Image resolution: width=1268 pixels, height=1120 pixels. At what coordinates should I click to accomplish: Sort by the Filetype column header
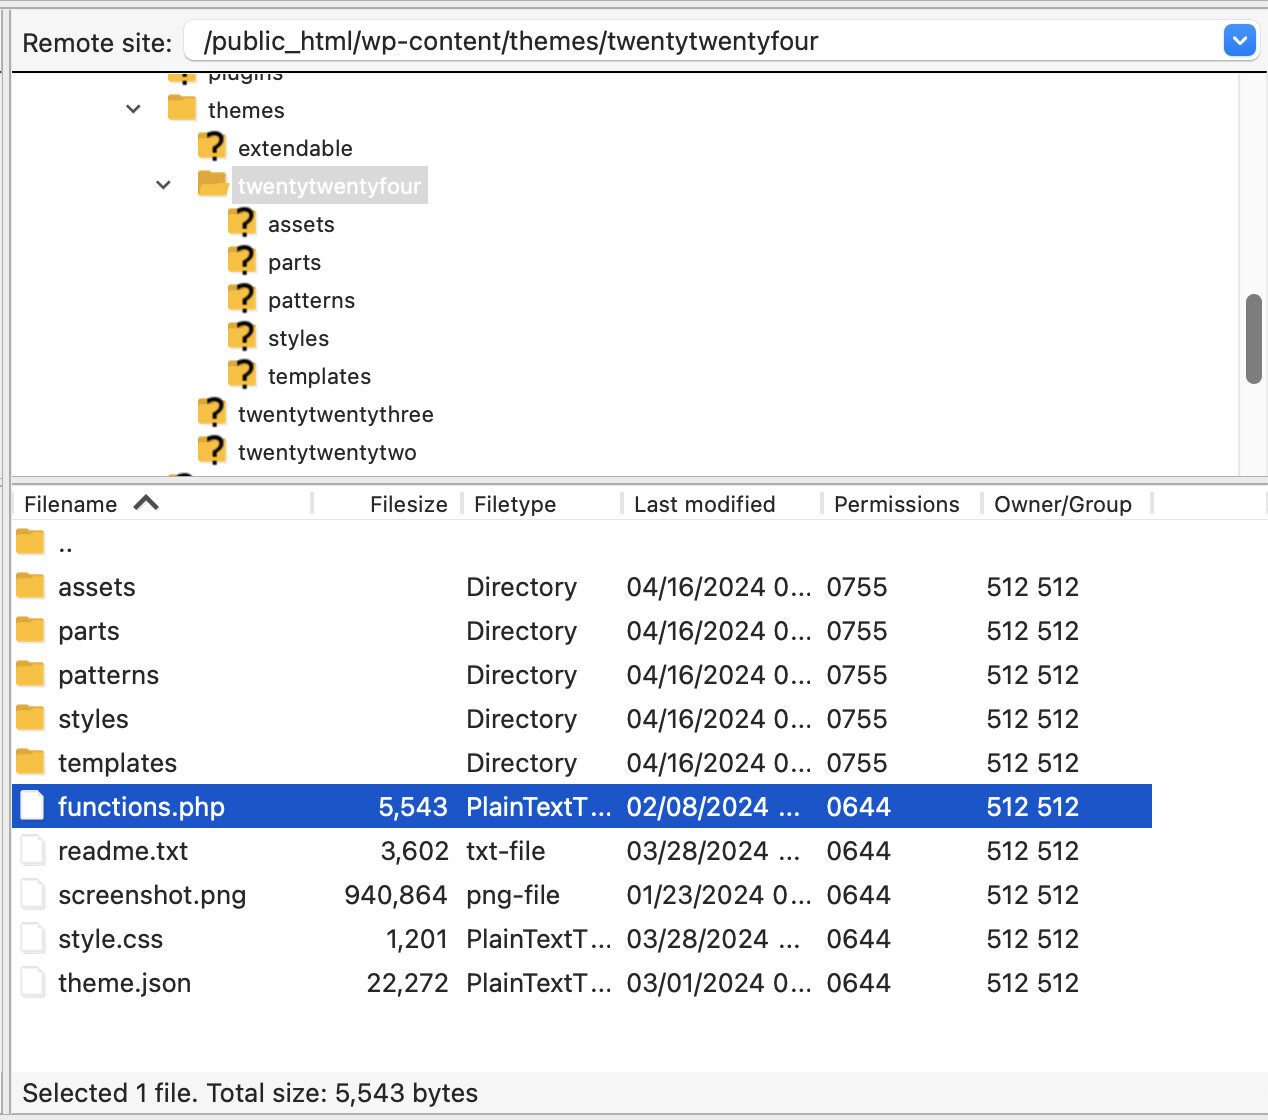click(515, 504)
